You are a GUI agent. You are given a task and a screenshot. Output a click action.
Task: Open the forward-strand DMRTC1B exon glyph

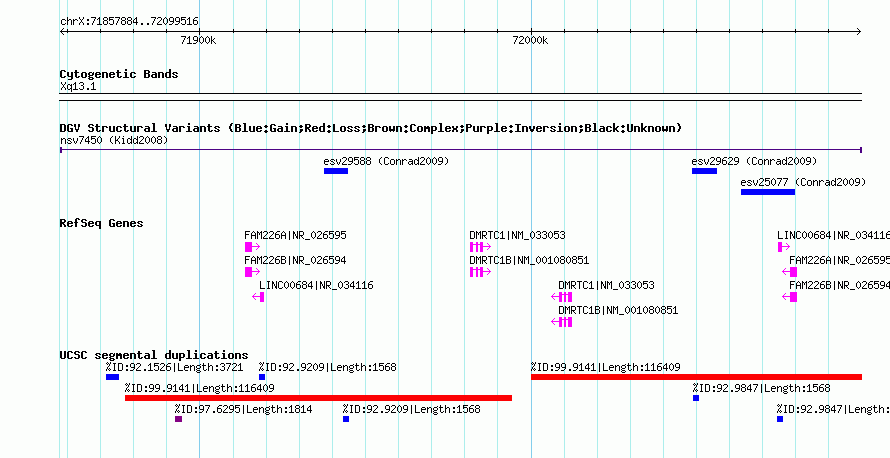[480, 272]
